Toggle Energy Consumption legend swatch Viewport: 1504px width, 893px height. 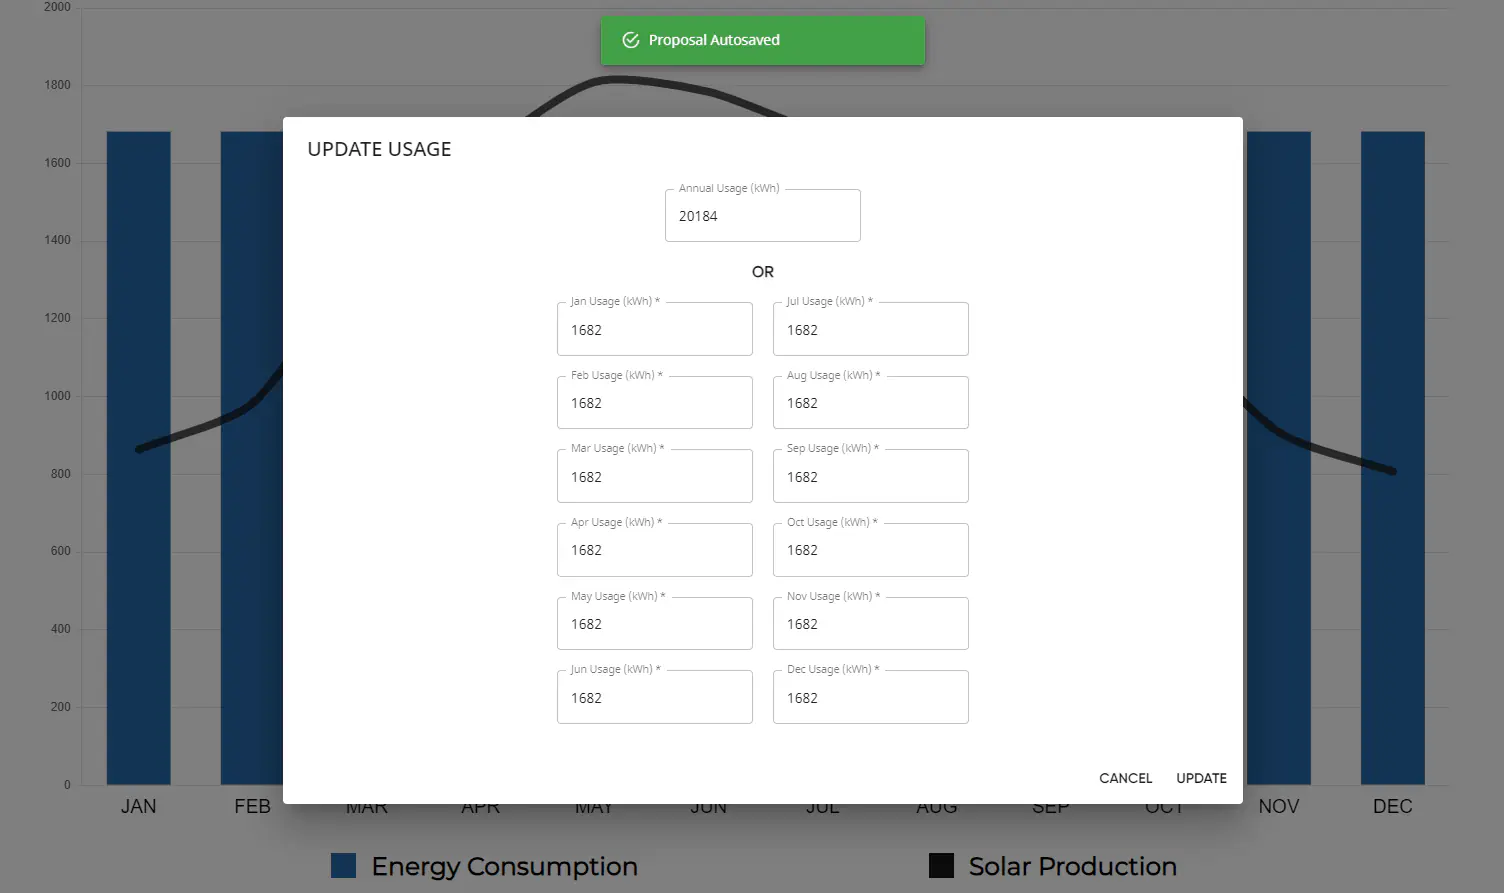pos(343,866)
